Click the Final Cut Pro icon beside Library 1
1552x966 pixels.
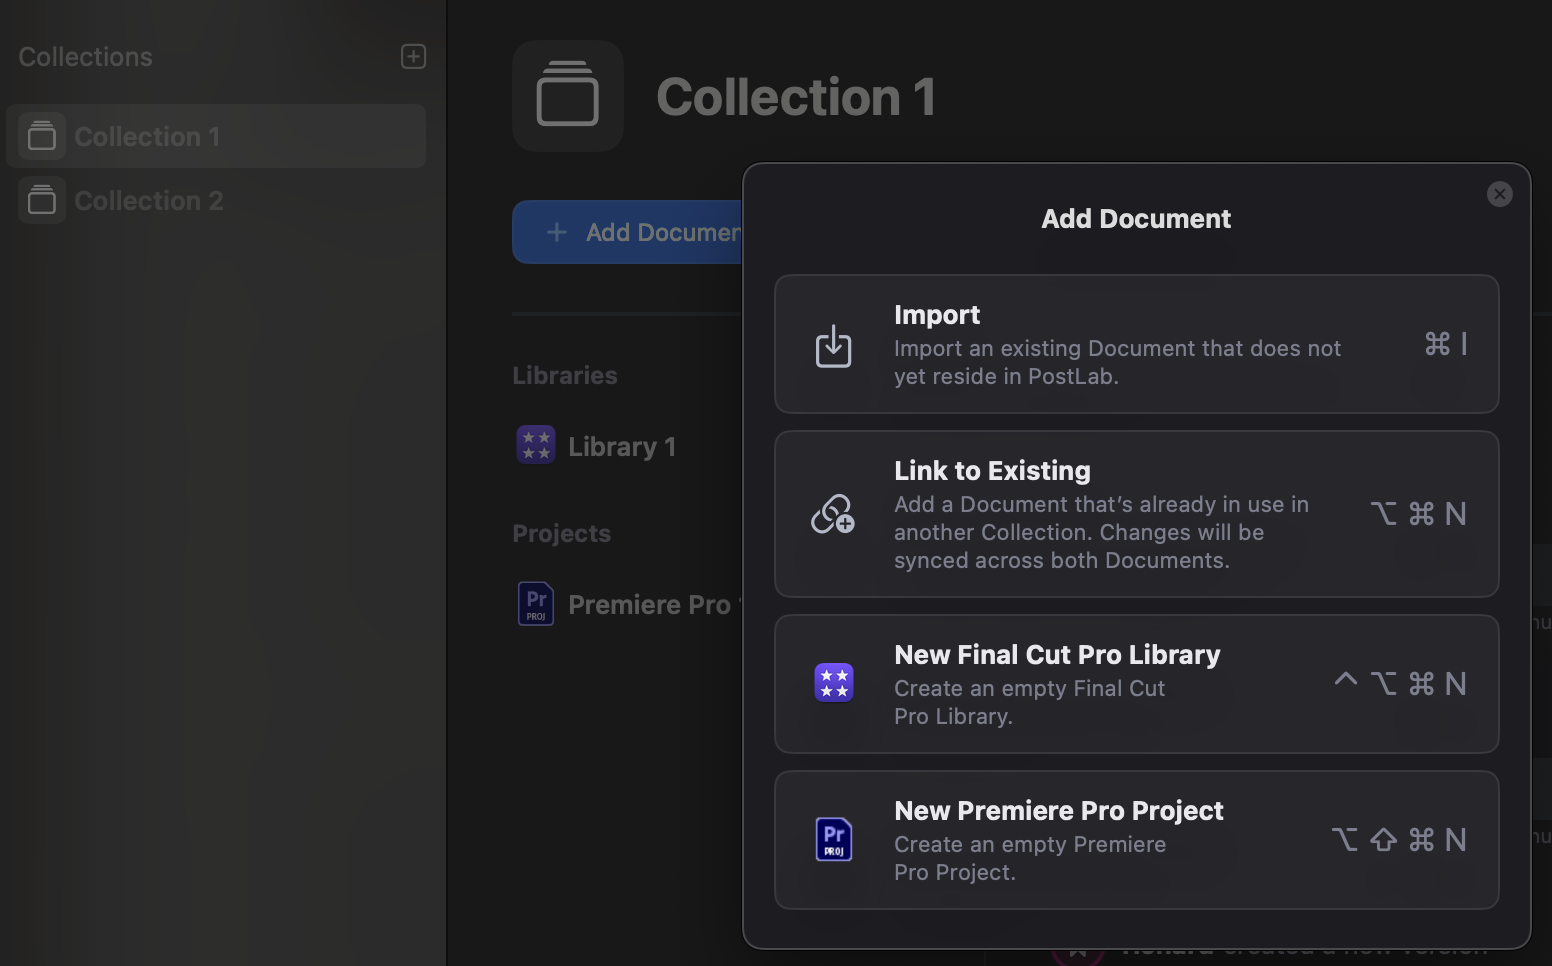[536, 445]
